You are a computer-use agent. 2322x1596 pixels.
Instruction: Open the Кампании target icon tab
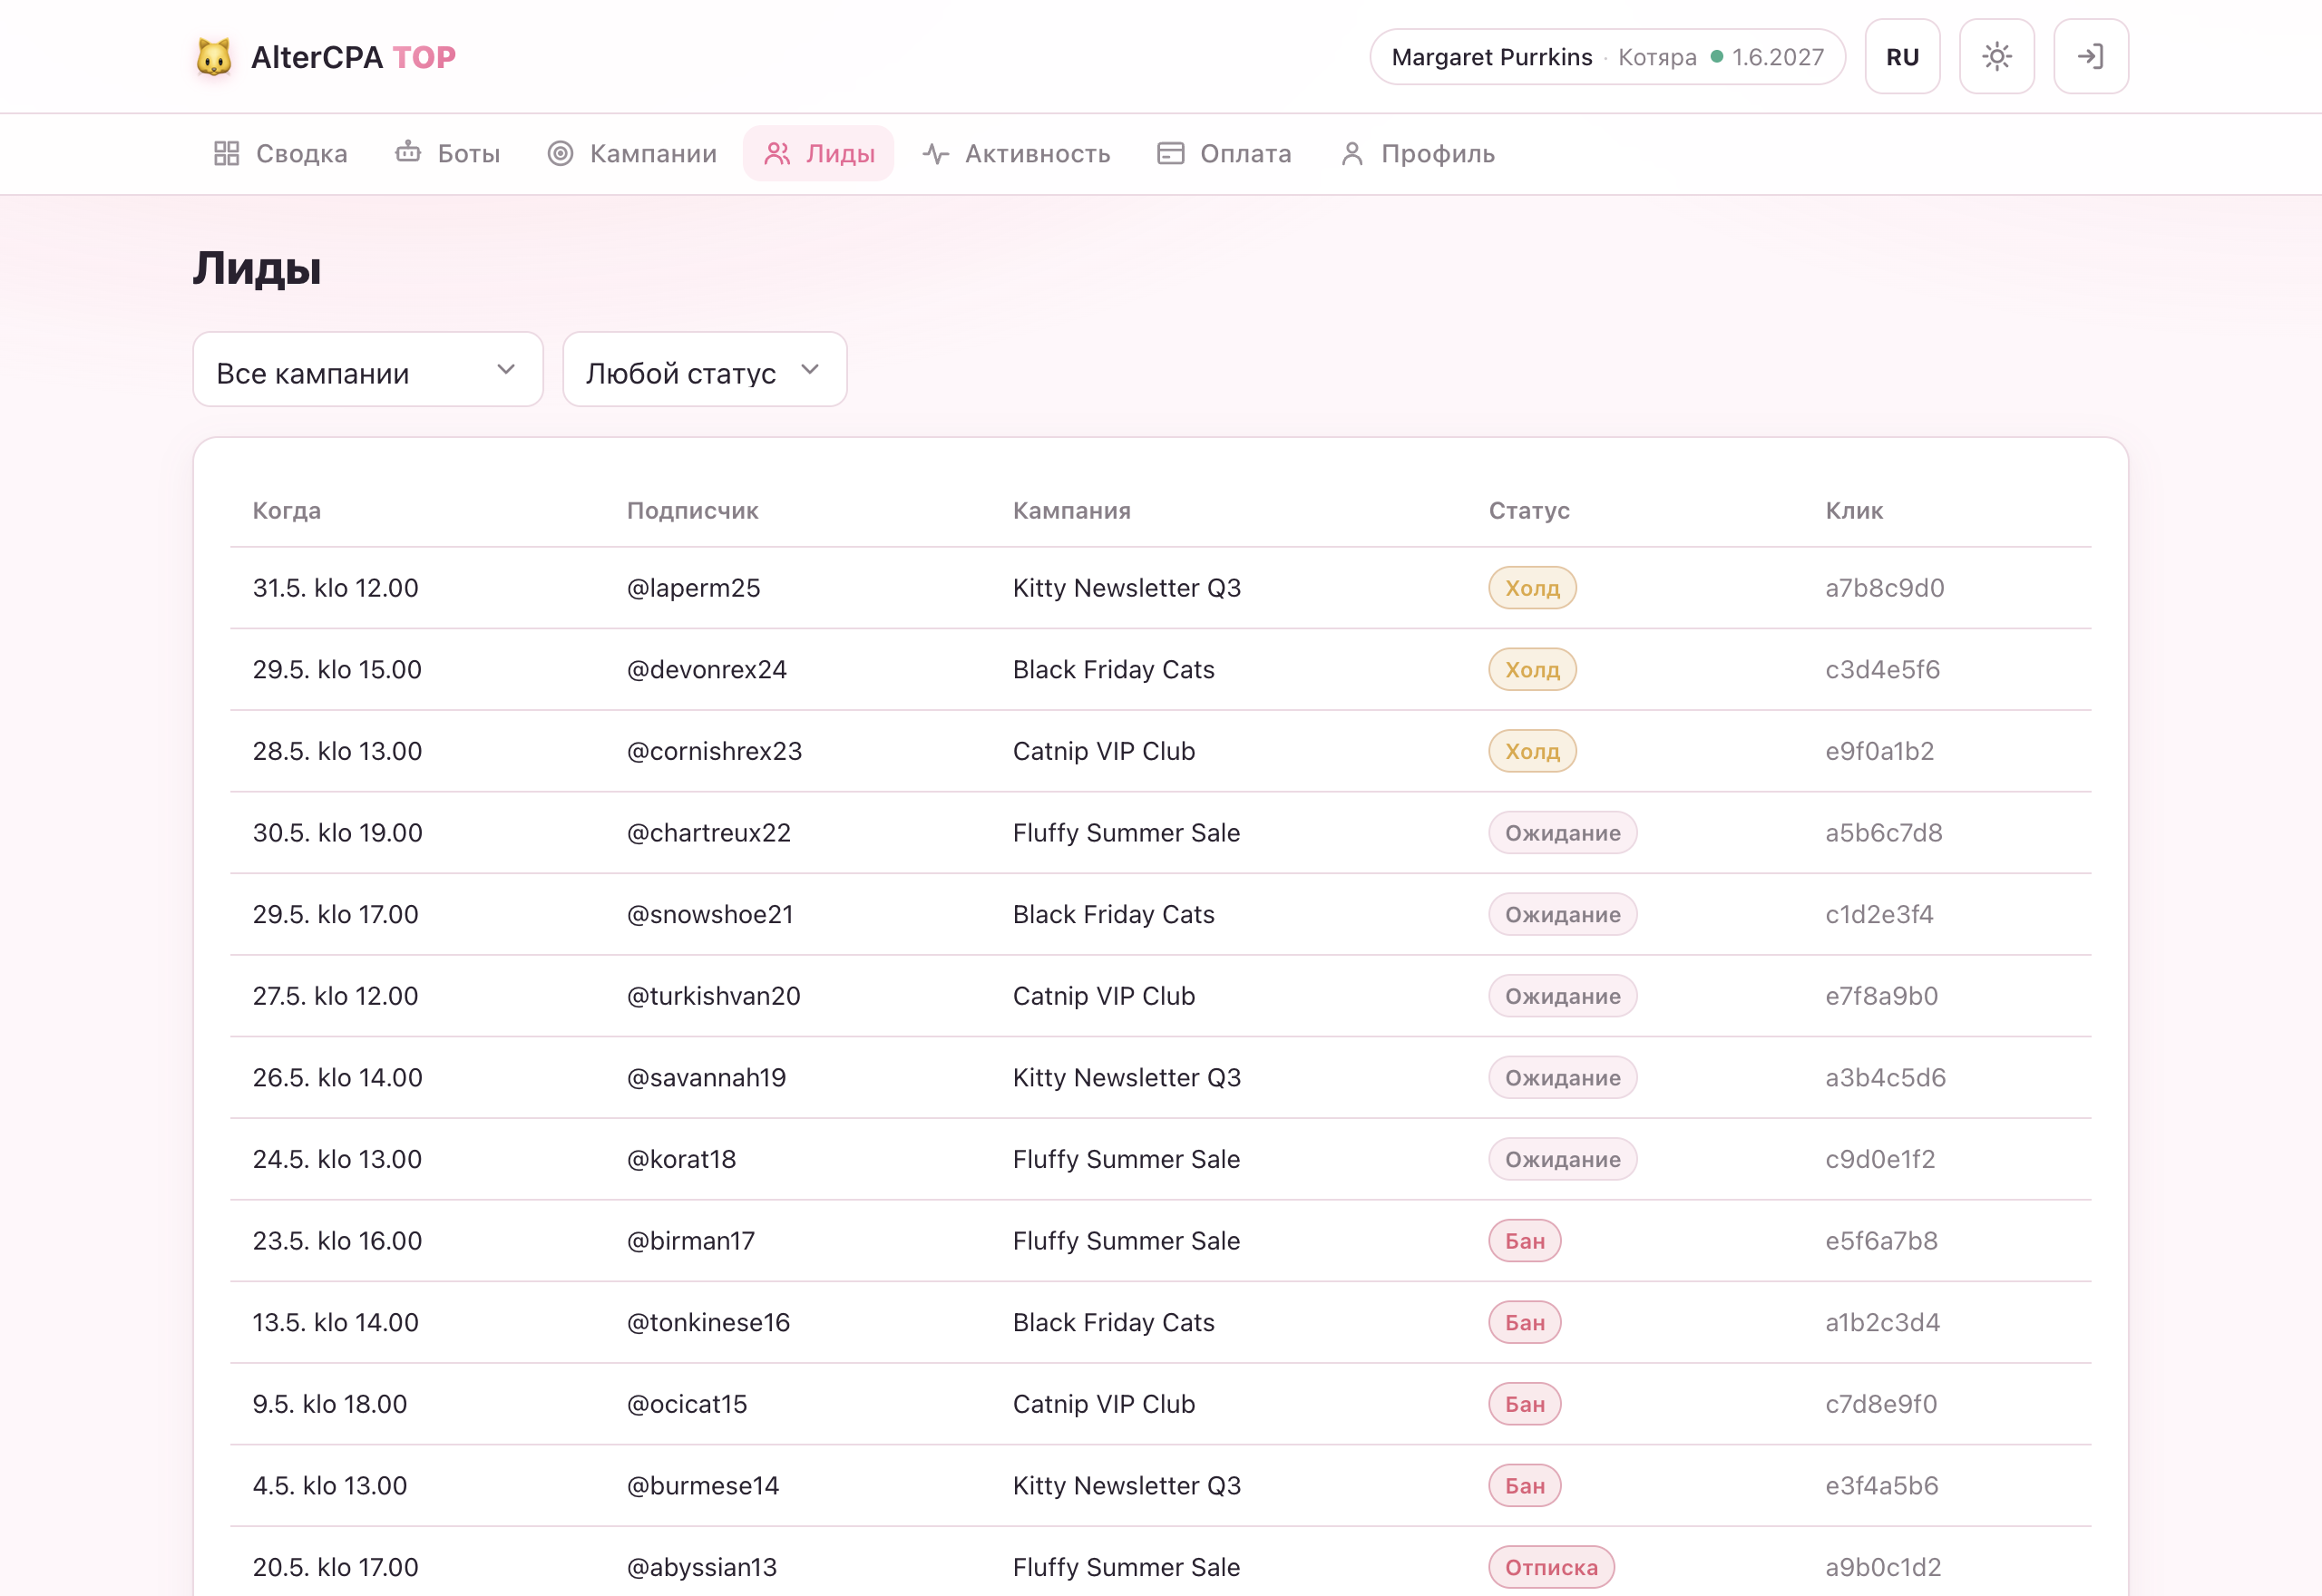(560, 153)
